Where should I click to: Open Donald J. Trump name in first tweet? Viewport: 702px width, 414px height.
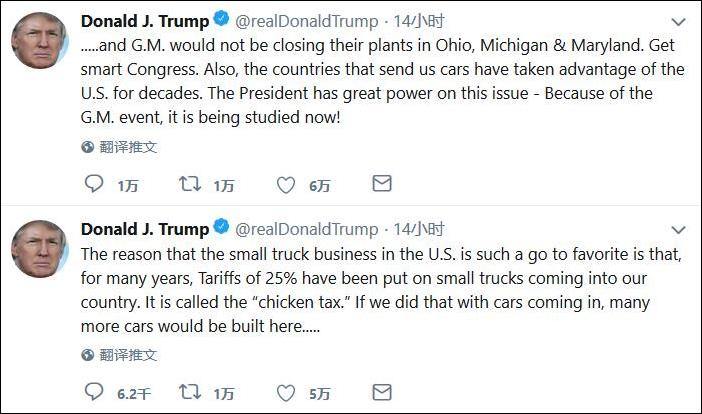(x=145, y=21)
